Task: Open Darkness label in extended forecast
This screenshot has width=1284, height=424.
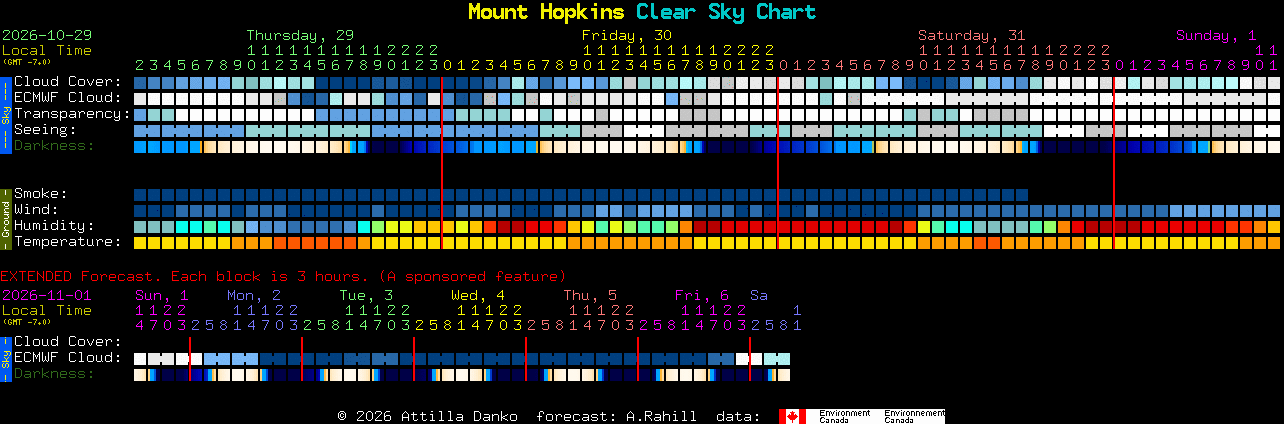Action: [x=54, y=374]
